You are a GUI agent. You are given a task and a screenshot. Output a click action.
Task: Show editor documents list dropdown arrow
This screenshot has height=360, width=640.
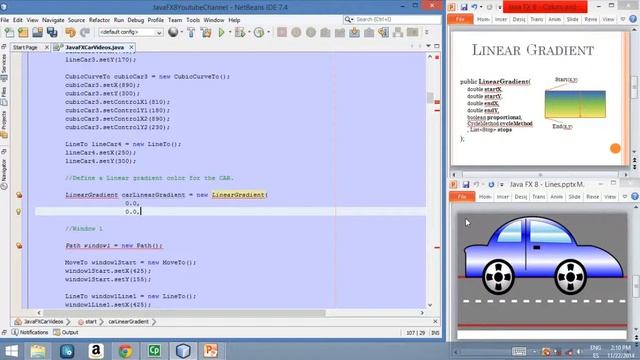click(x=428, y=46)
